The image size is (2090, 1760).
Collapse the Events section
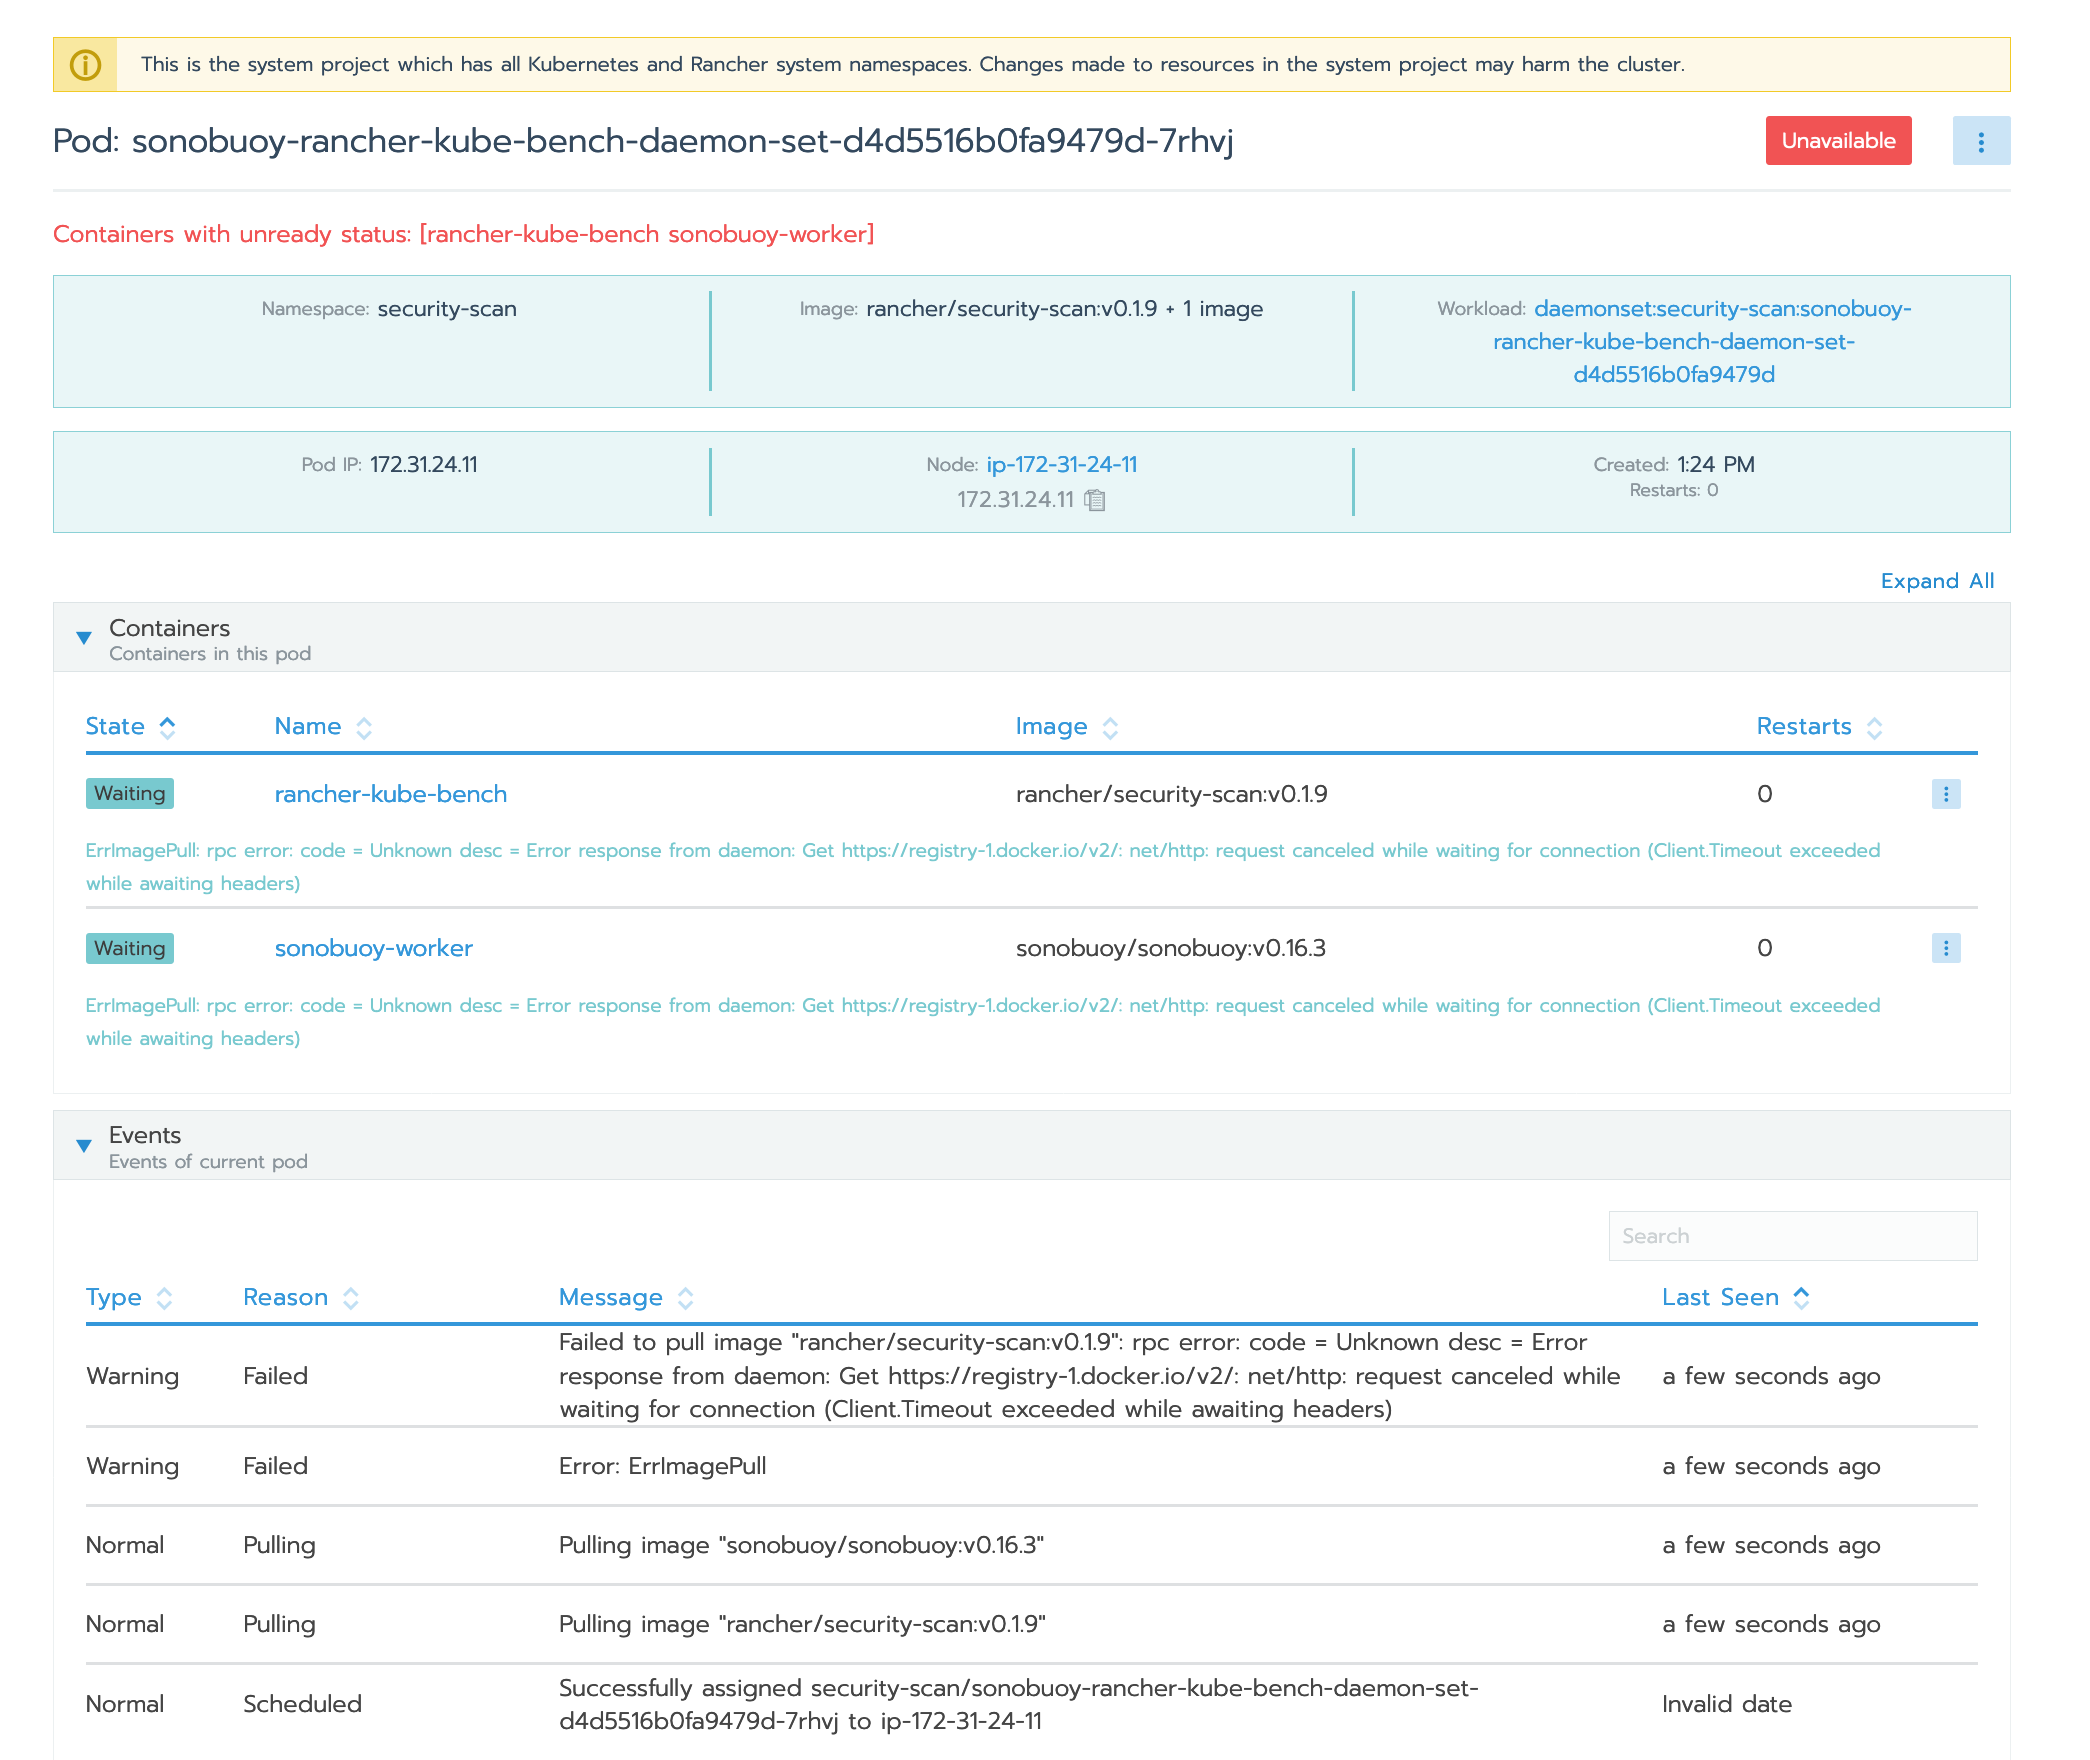84,1146
